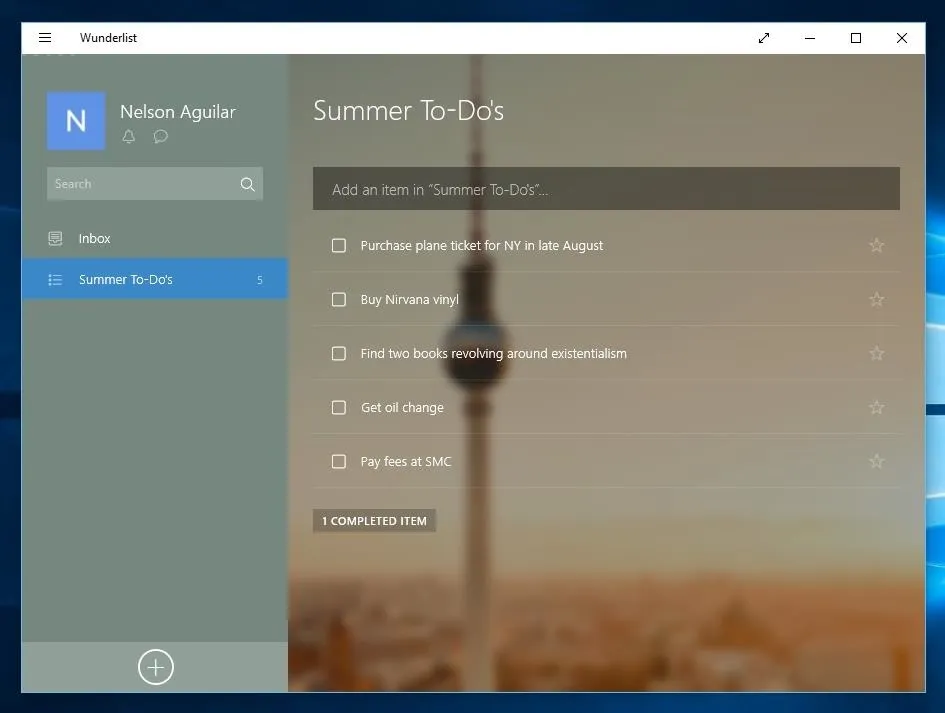This screenshot has width=945, height=713.
Task: Open the Purchase plane ticket task text
Action: 482,246
